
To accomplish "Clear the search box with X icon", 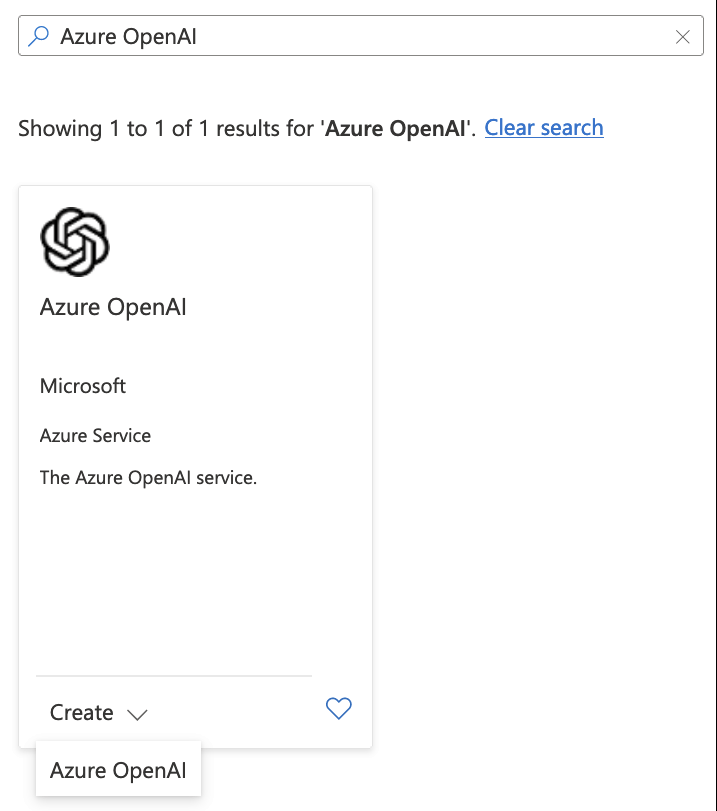I will pos(682,37).
